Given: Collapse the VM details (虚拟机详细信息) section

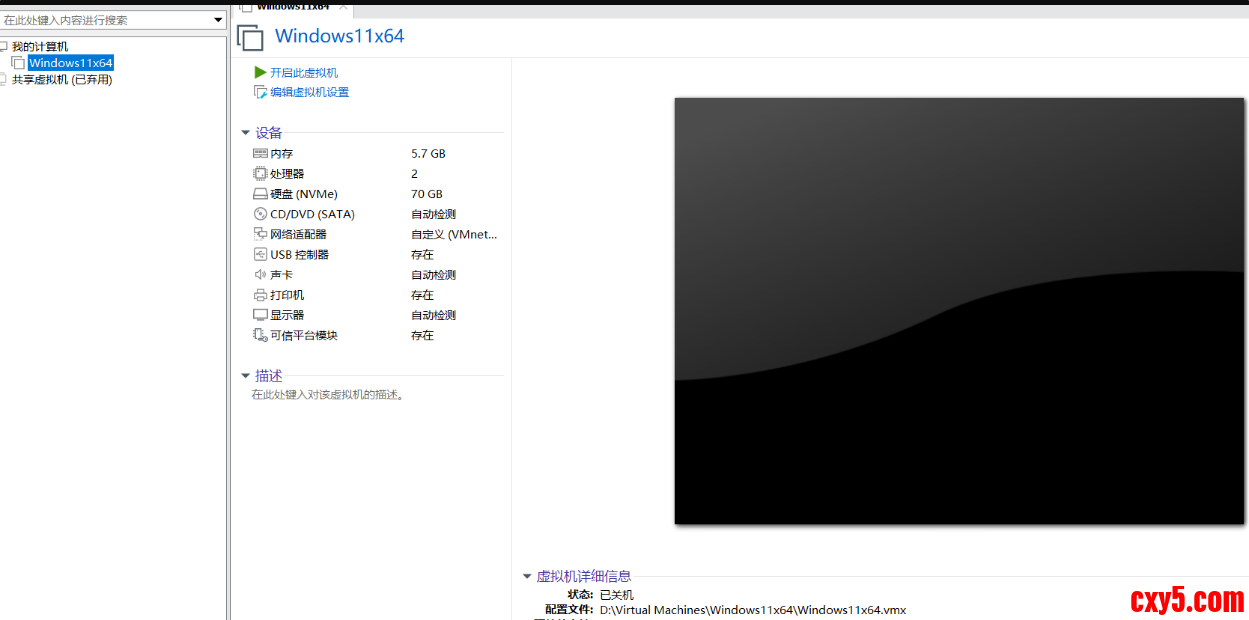Looking at the screenshot, I should [527, 576].
